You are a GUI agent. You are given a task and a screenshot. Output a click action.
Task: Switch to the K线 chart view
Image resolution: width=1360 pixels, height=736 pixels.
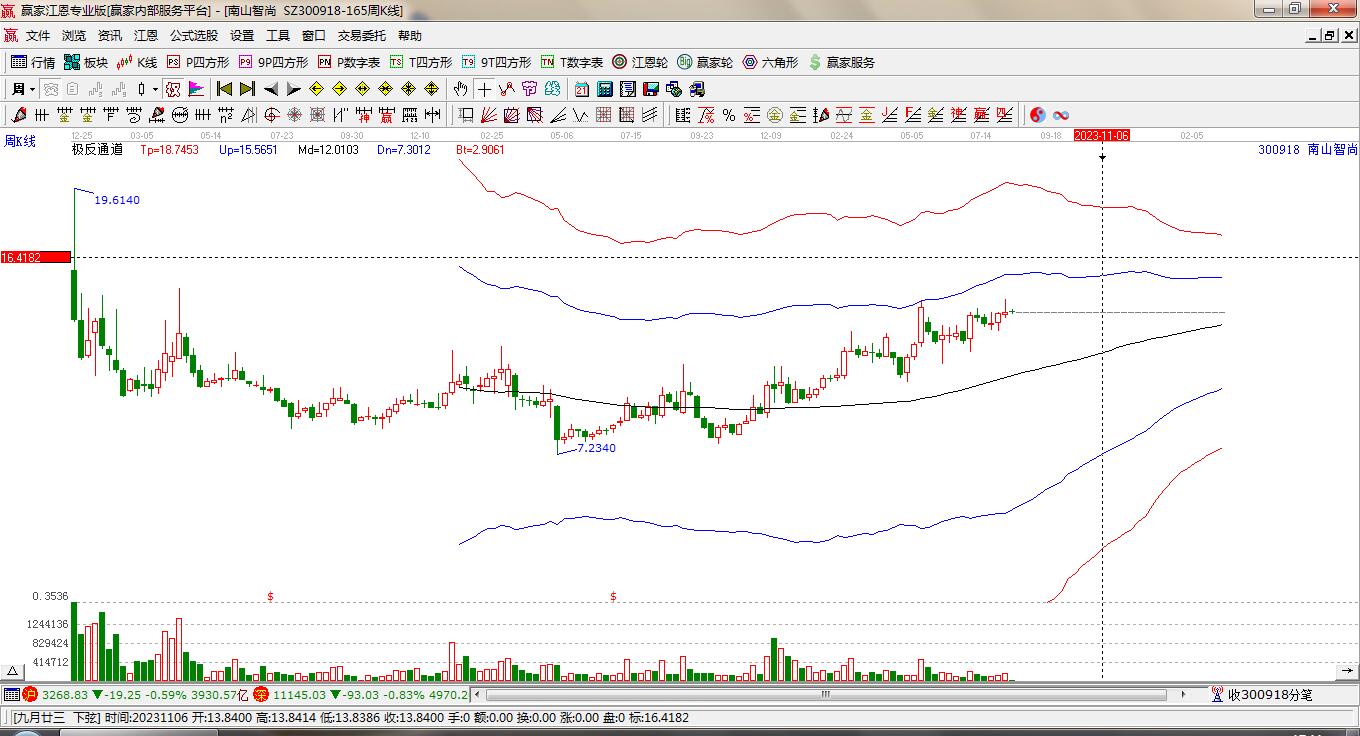pos(137,62)
